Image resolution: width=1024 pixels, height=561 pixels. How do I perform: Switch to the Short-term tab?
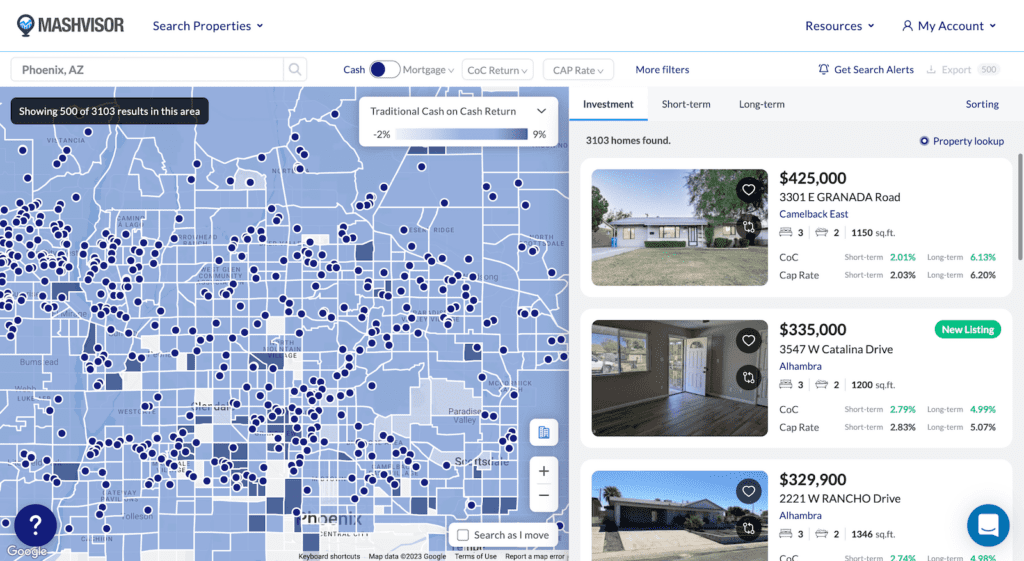click(686, 104)
